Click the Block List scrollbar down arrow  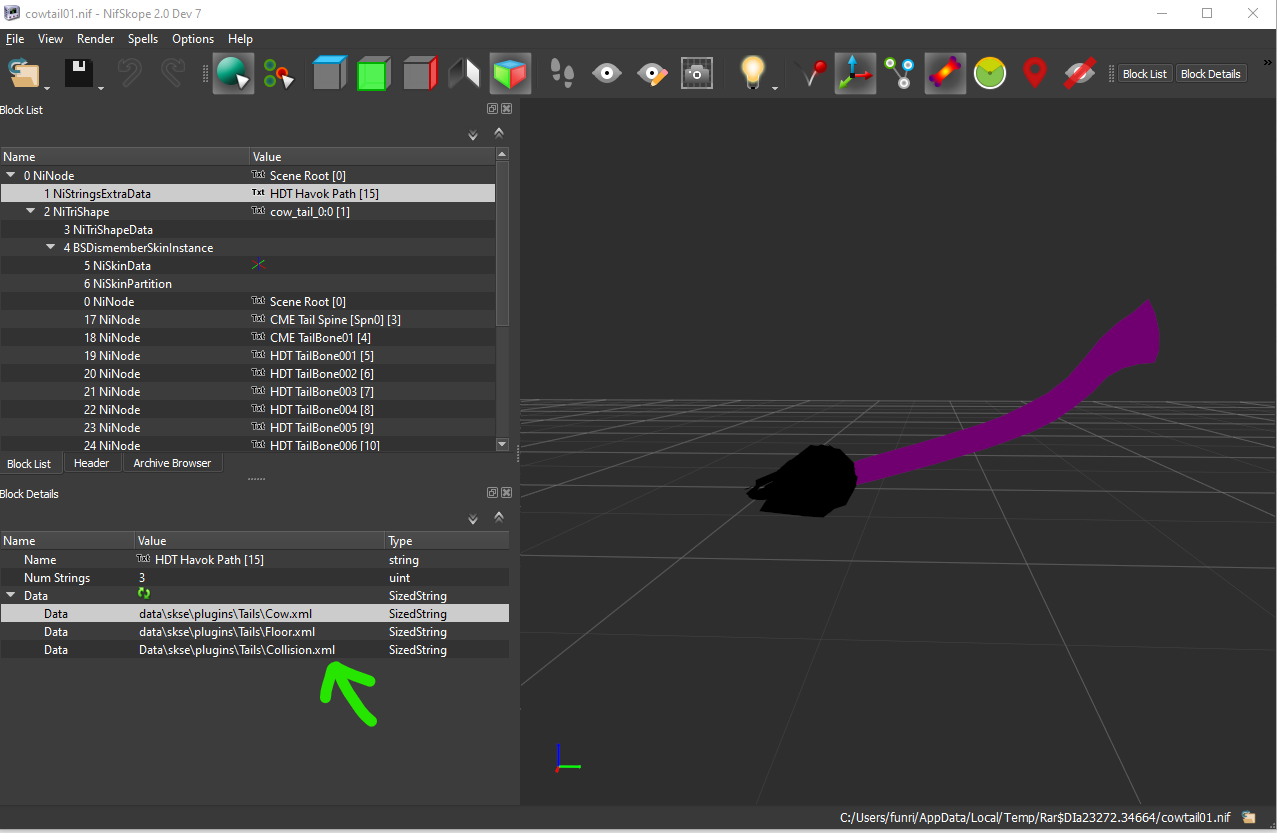pos(502,444)
